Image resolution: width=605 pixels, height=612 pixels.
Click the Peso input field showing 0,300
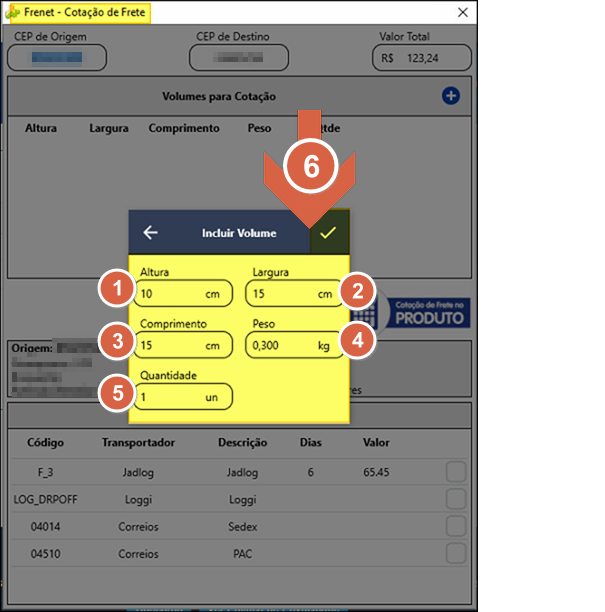point(294,345)
